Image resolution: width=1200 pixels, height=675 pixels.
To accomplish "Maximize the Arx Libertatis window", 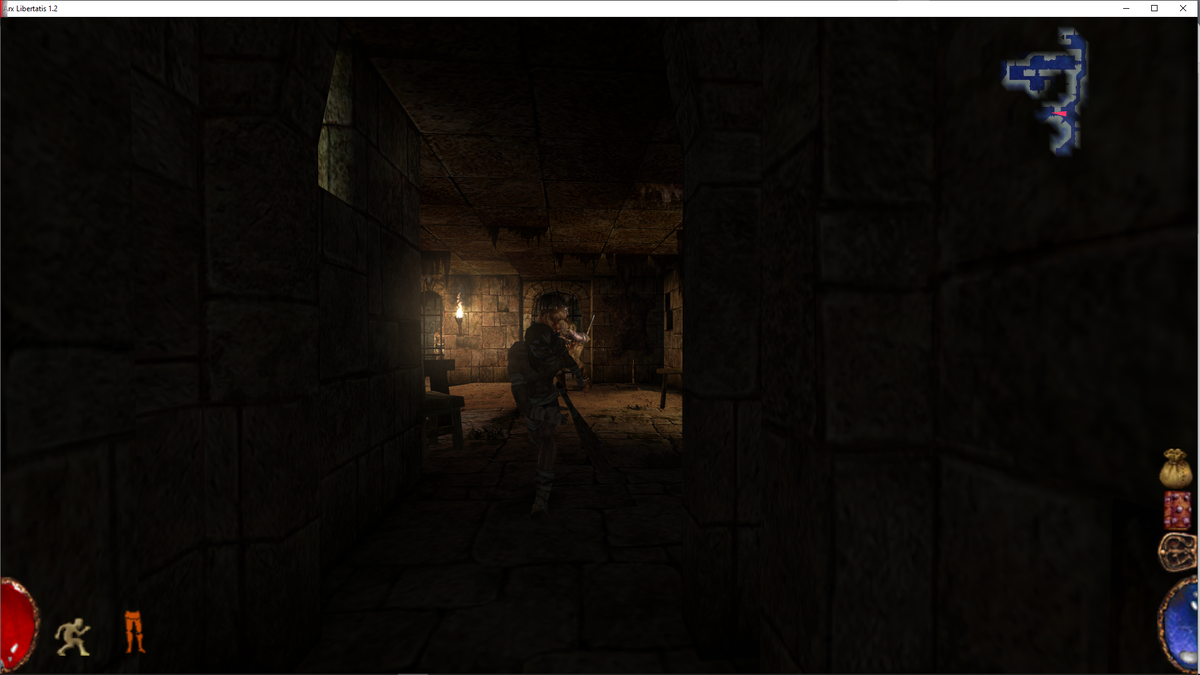I will [1154, 8].
